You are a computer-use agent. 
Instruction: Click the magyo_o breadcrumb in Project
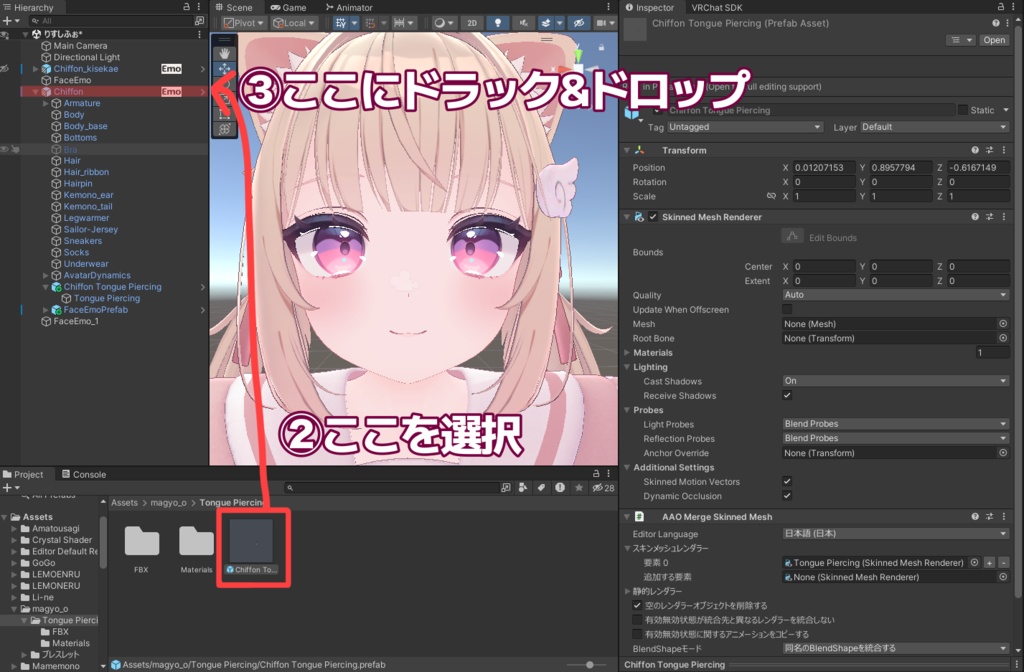coord(168,502)
